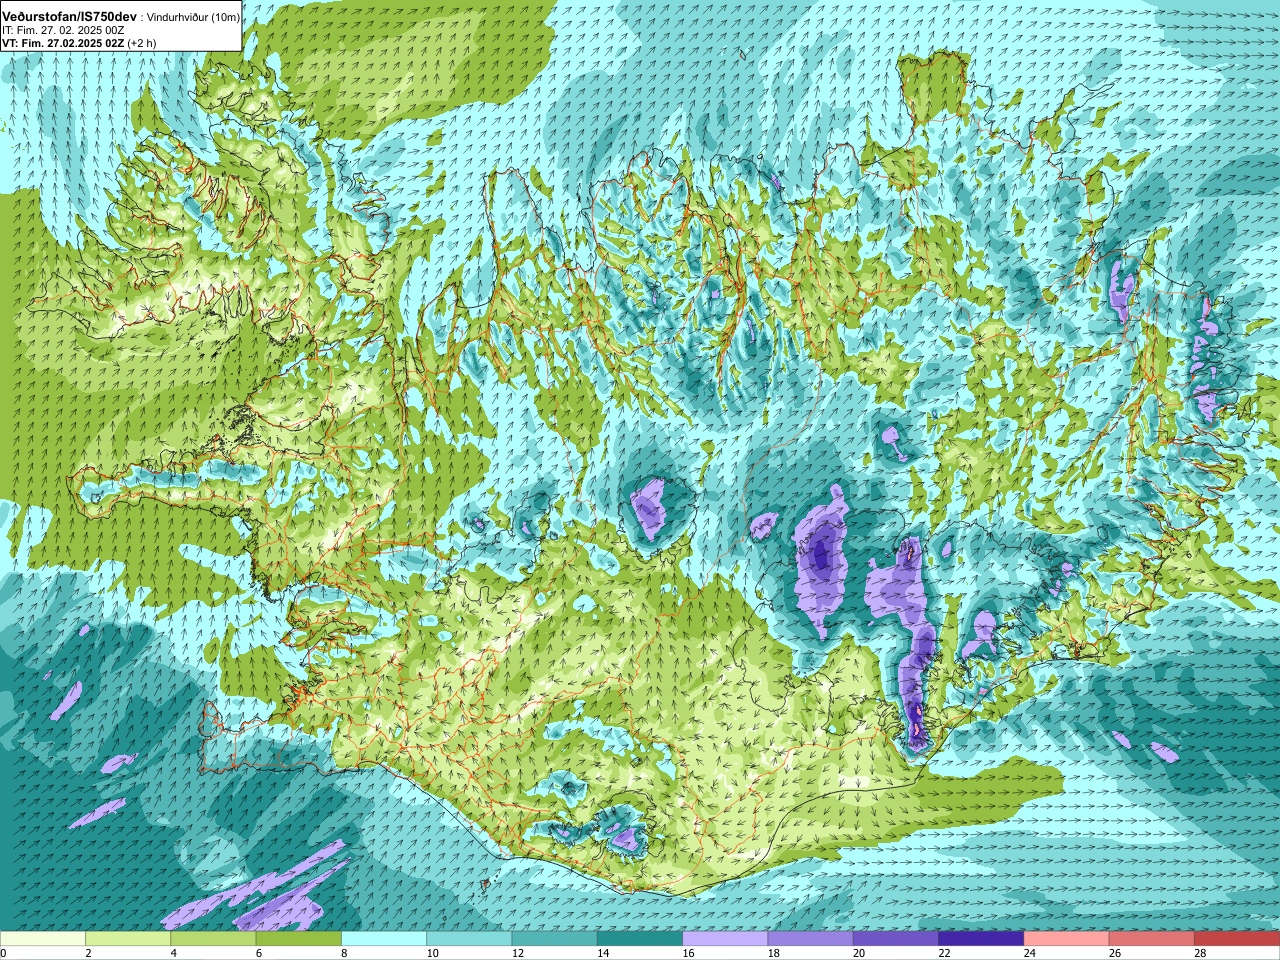Click the legend value '28'

pyautogui.click(x=1202, y=953)
